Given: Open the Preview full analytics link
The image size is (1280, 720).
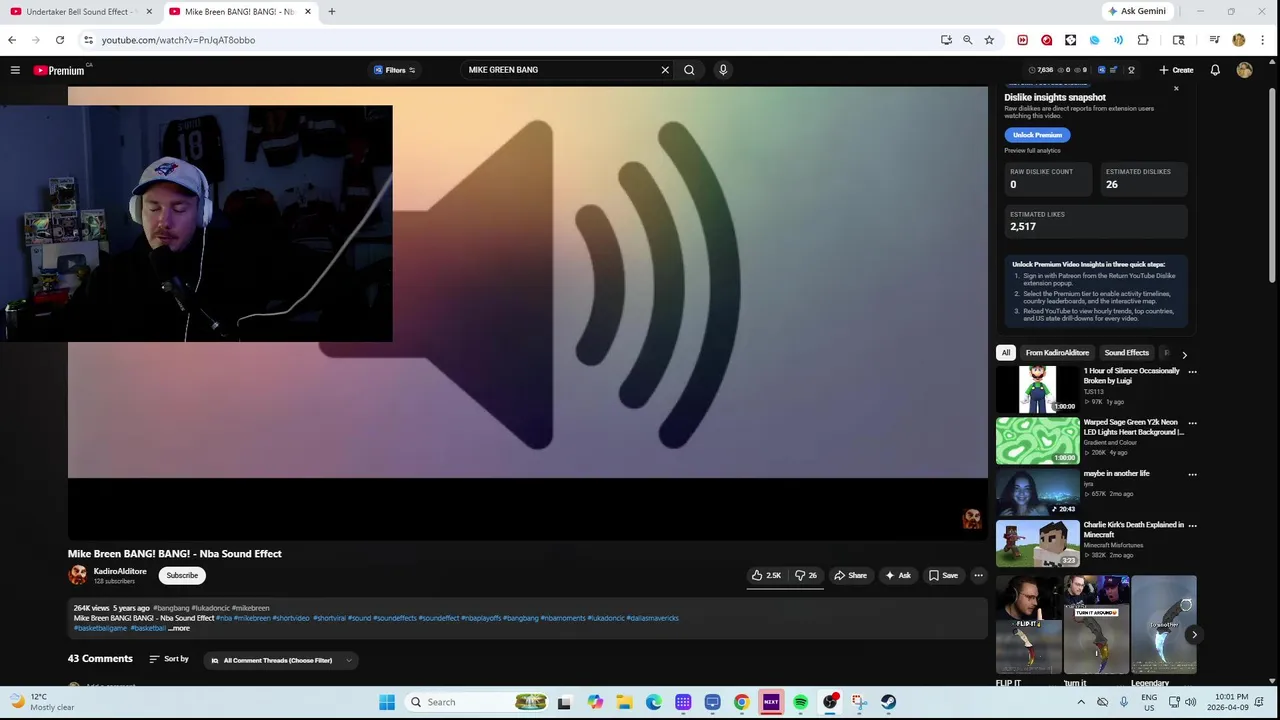Looking at the screenshot, I should pyautogui.click(x=1032, y=151).
